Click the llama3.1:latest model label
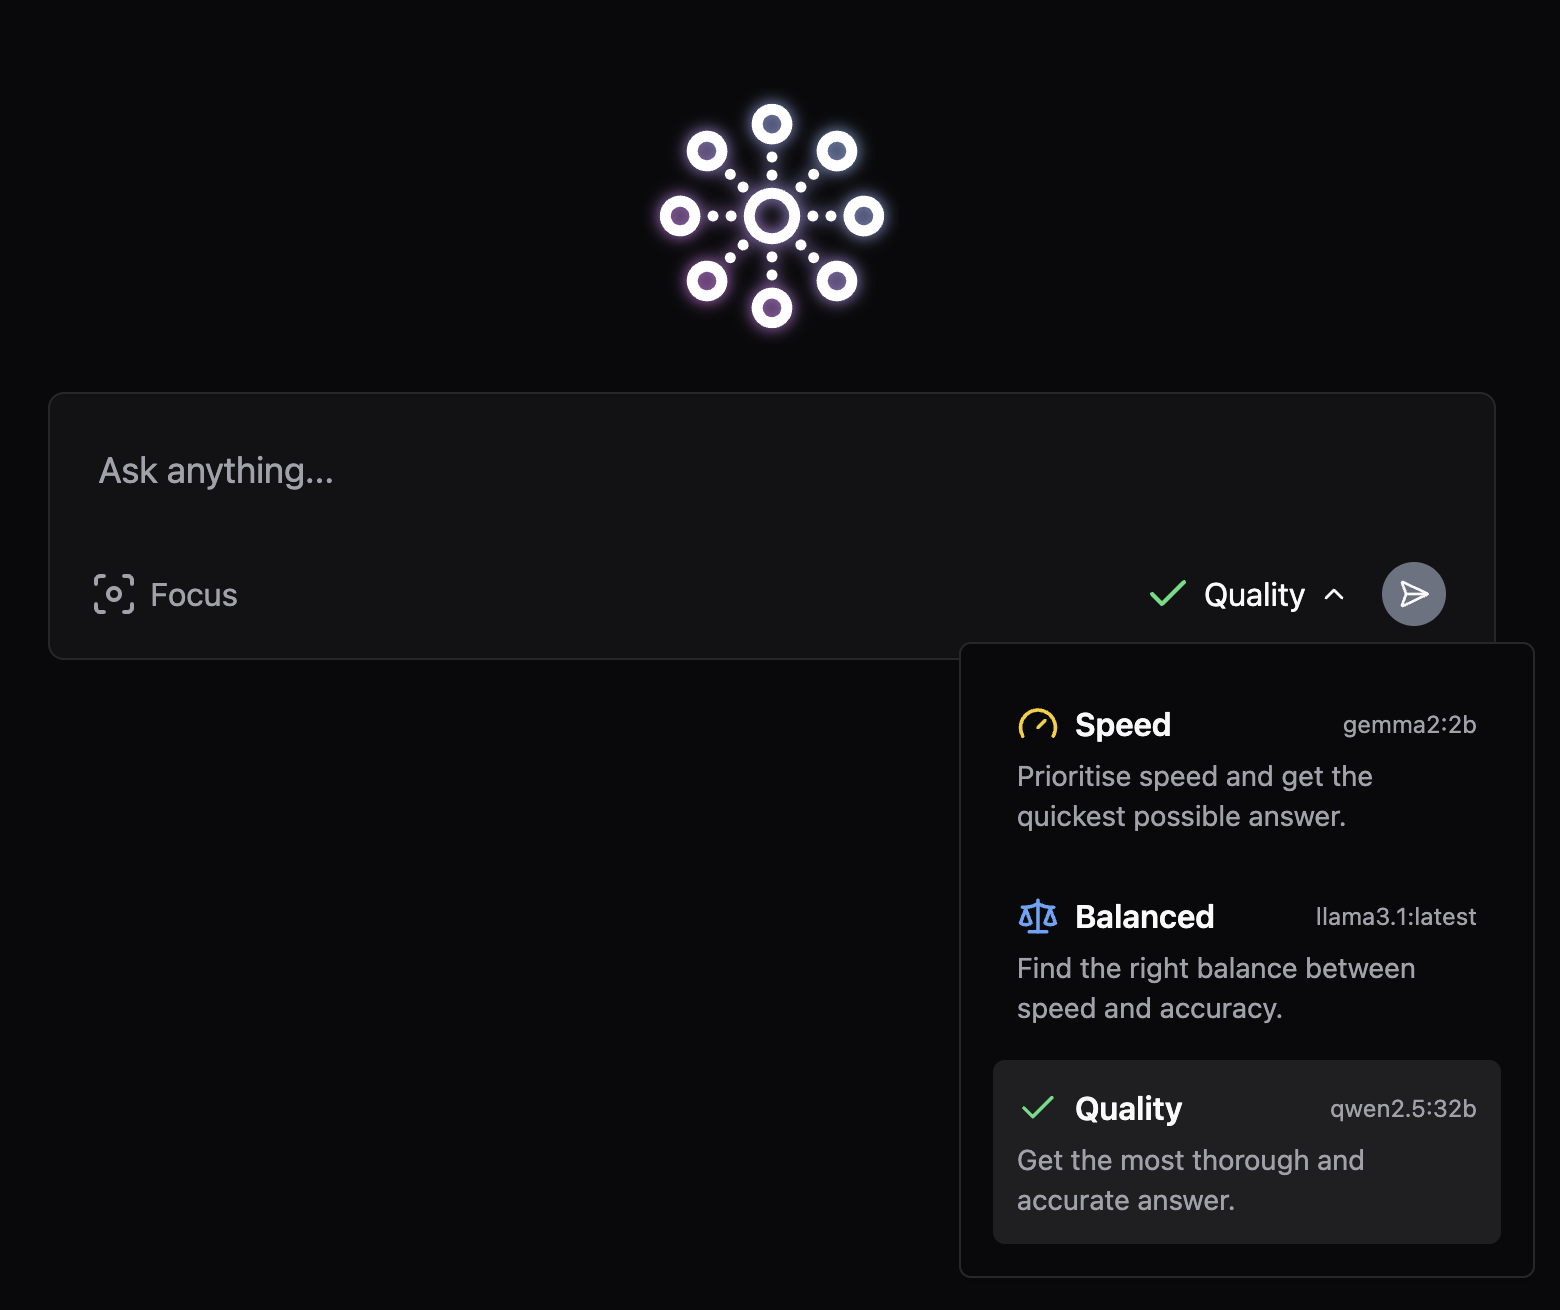1560x1310 pixels. [x=1395, y=917]
